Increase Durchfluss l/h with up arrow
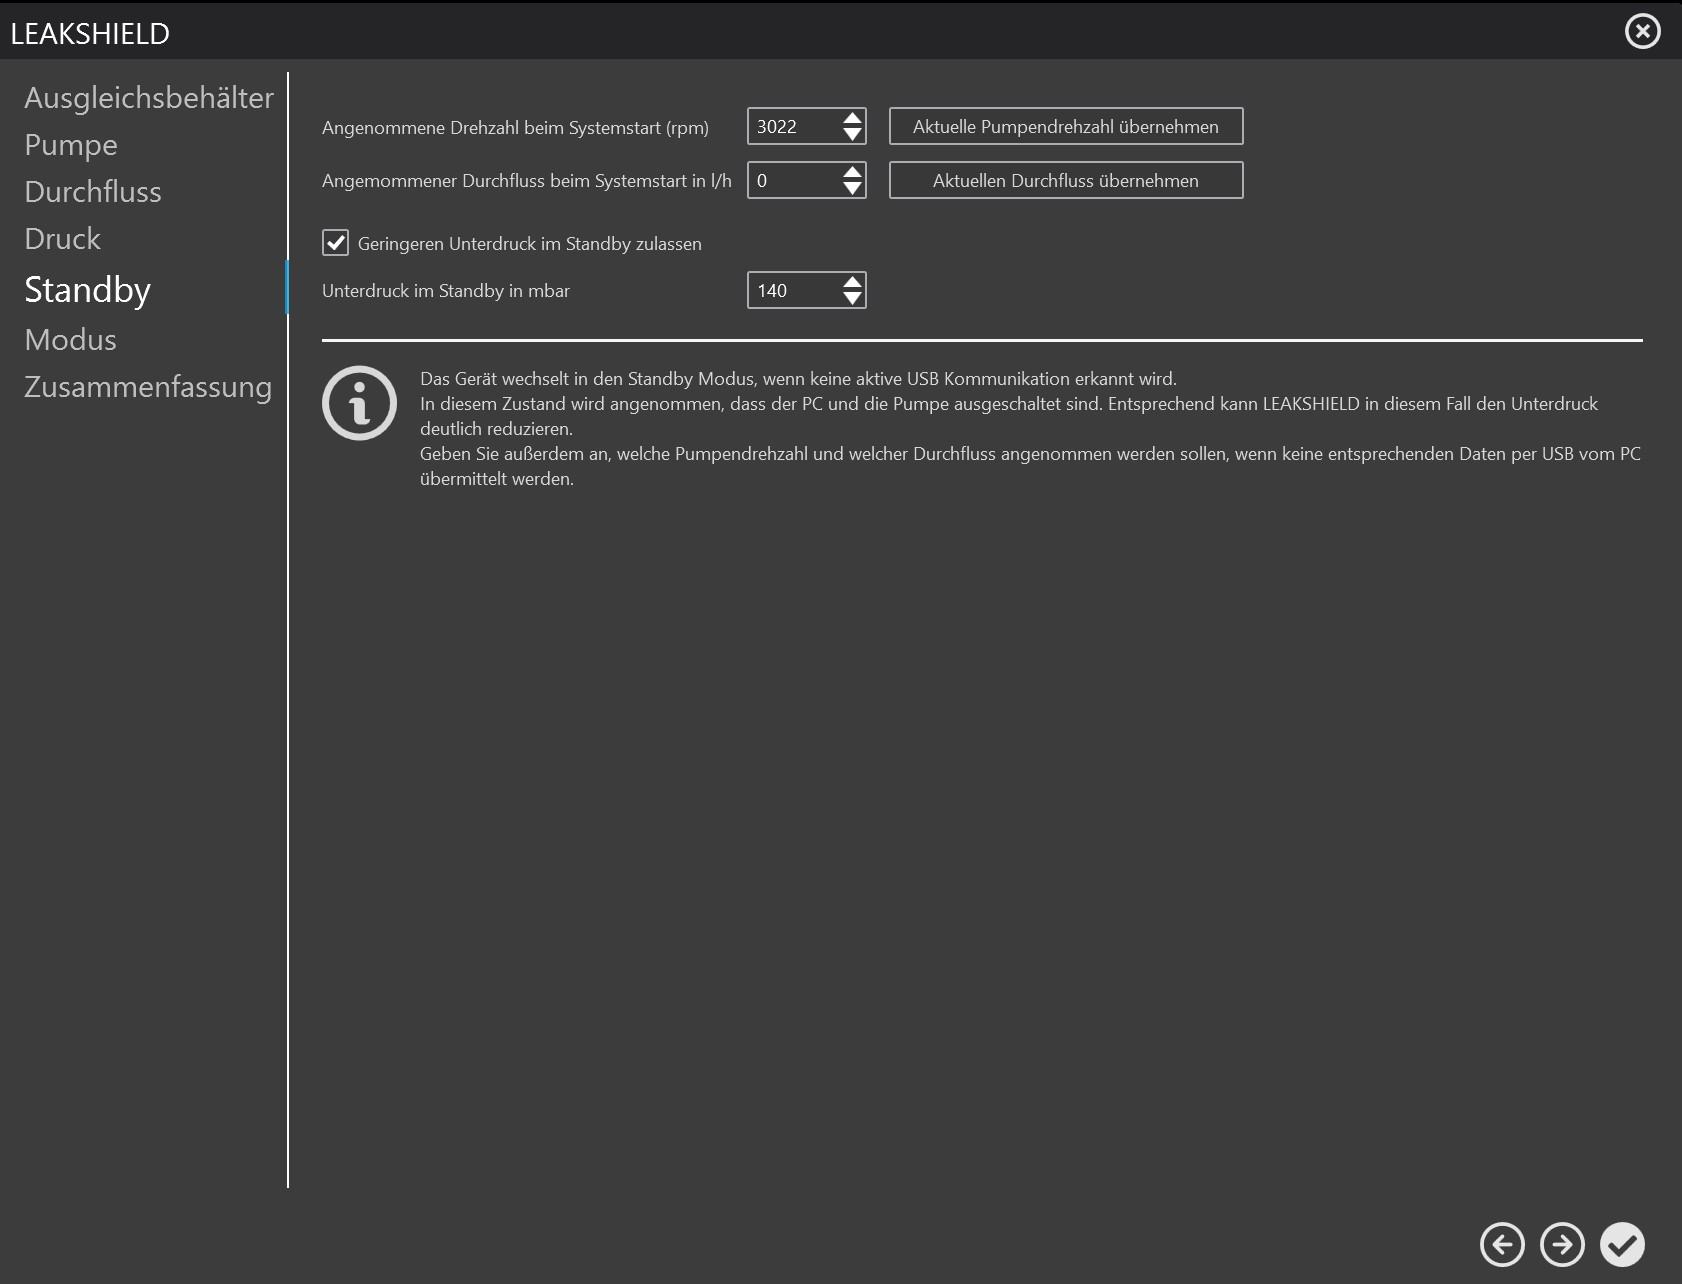 (x=852, y=172)
